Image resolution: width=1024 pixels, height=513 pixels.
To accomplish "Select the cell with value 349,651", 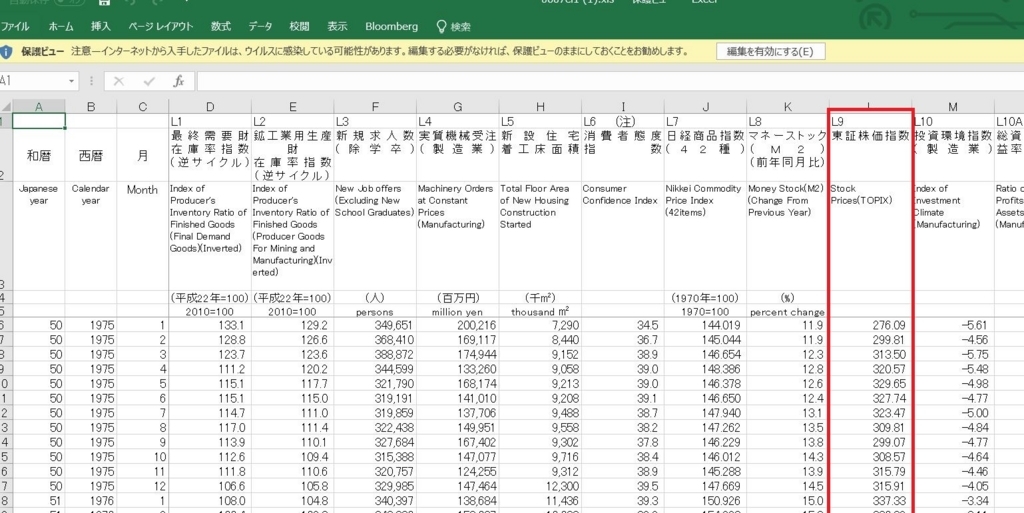I will (375, 325).
